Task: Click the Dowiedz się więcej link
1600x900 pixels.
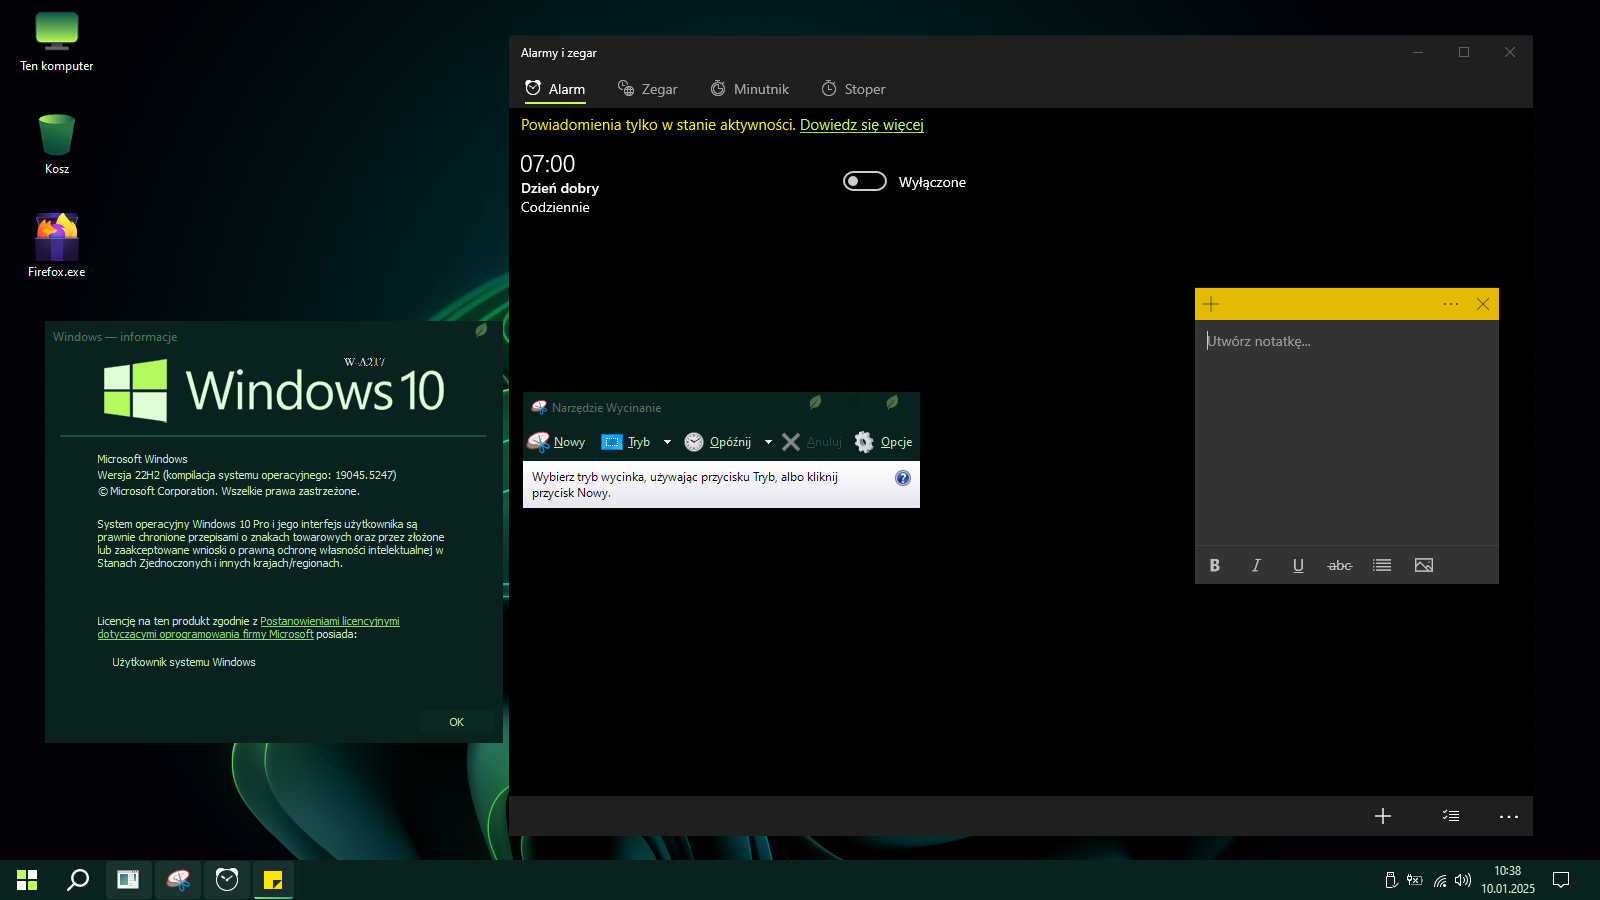Action: [x=861, y=125]
